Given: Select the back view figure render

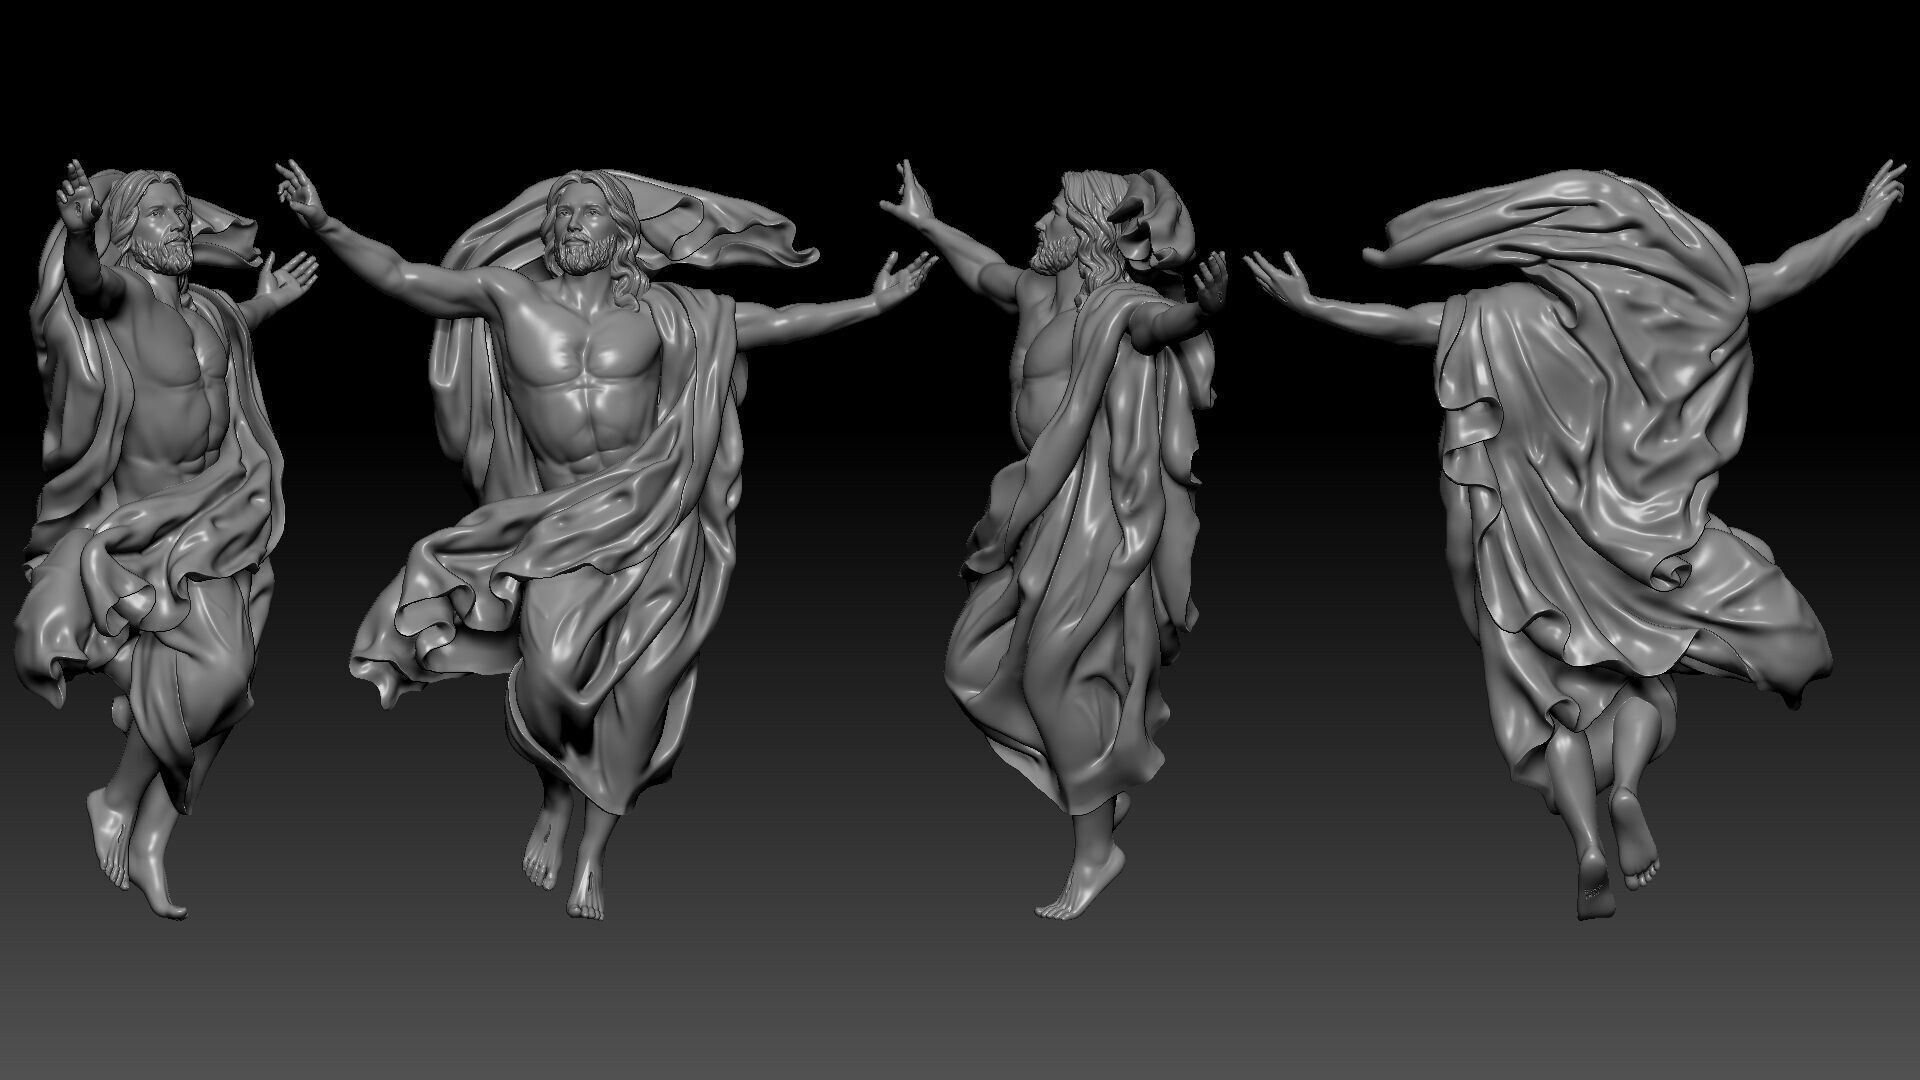Looking at the screenshot, I should click(1575, 540).
